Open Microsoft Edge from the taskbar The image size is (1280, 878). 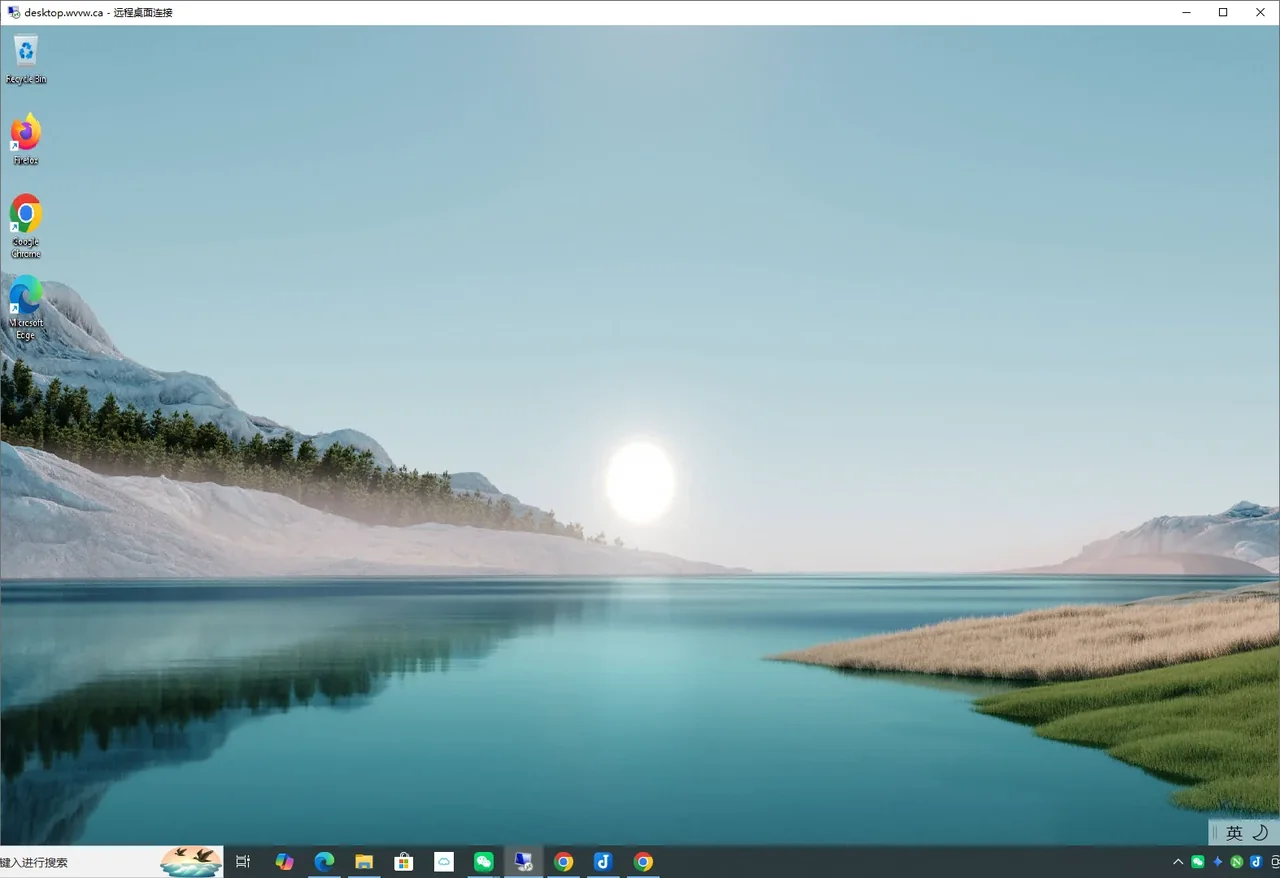pyautogui.click(x=324, y=862)
